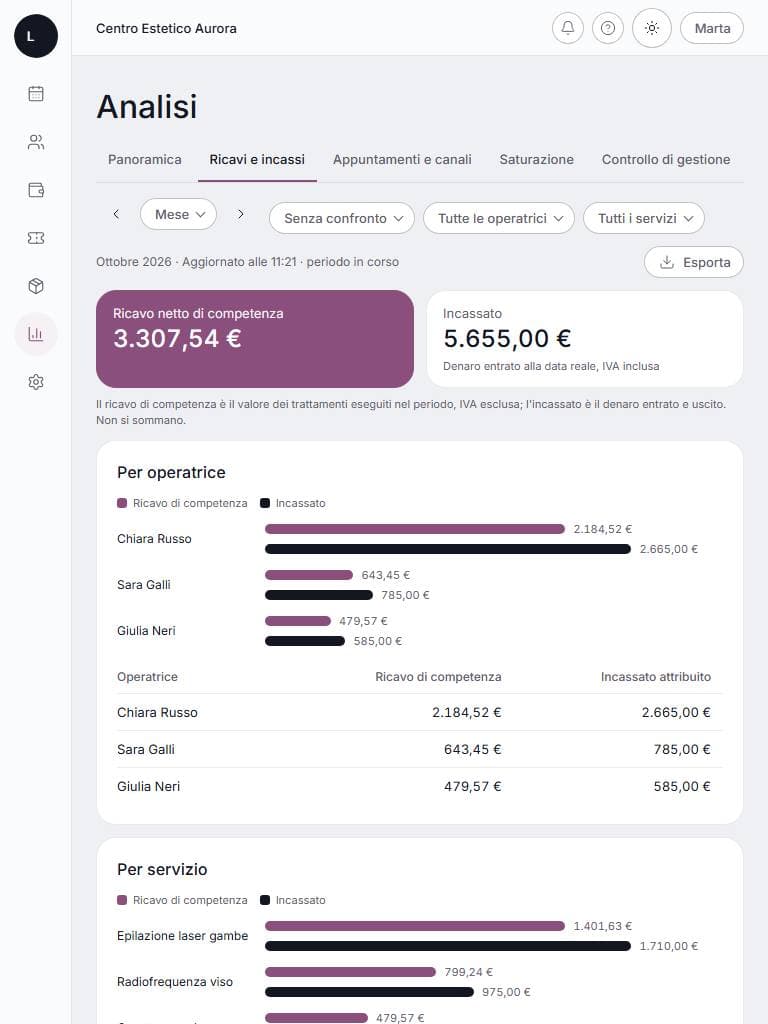Select Sara Galli table row name
The image size is (768, 1024).
(x=146, y=749)
